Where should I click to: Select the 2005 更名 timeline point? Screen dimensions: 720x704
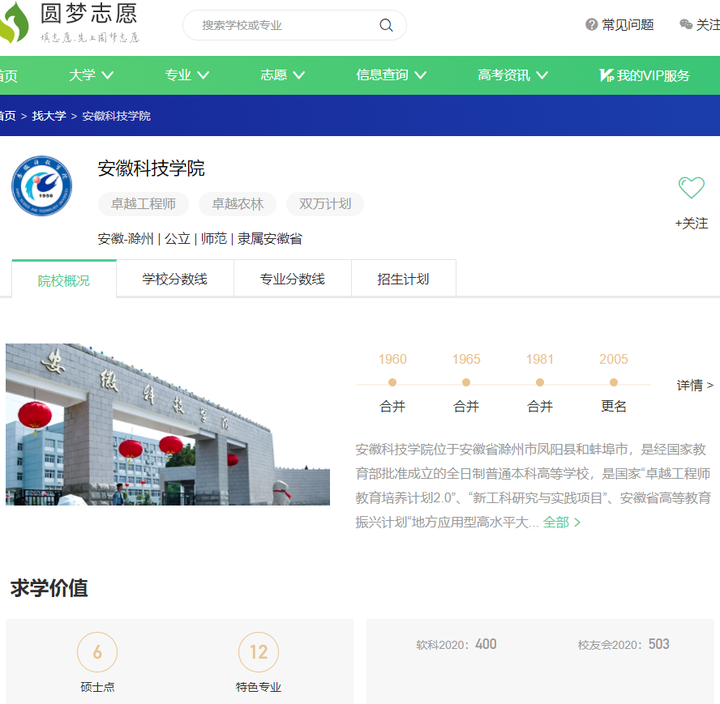point(613,383)
